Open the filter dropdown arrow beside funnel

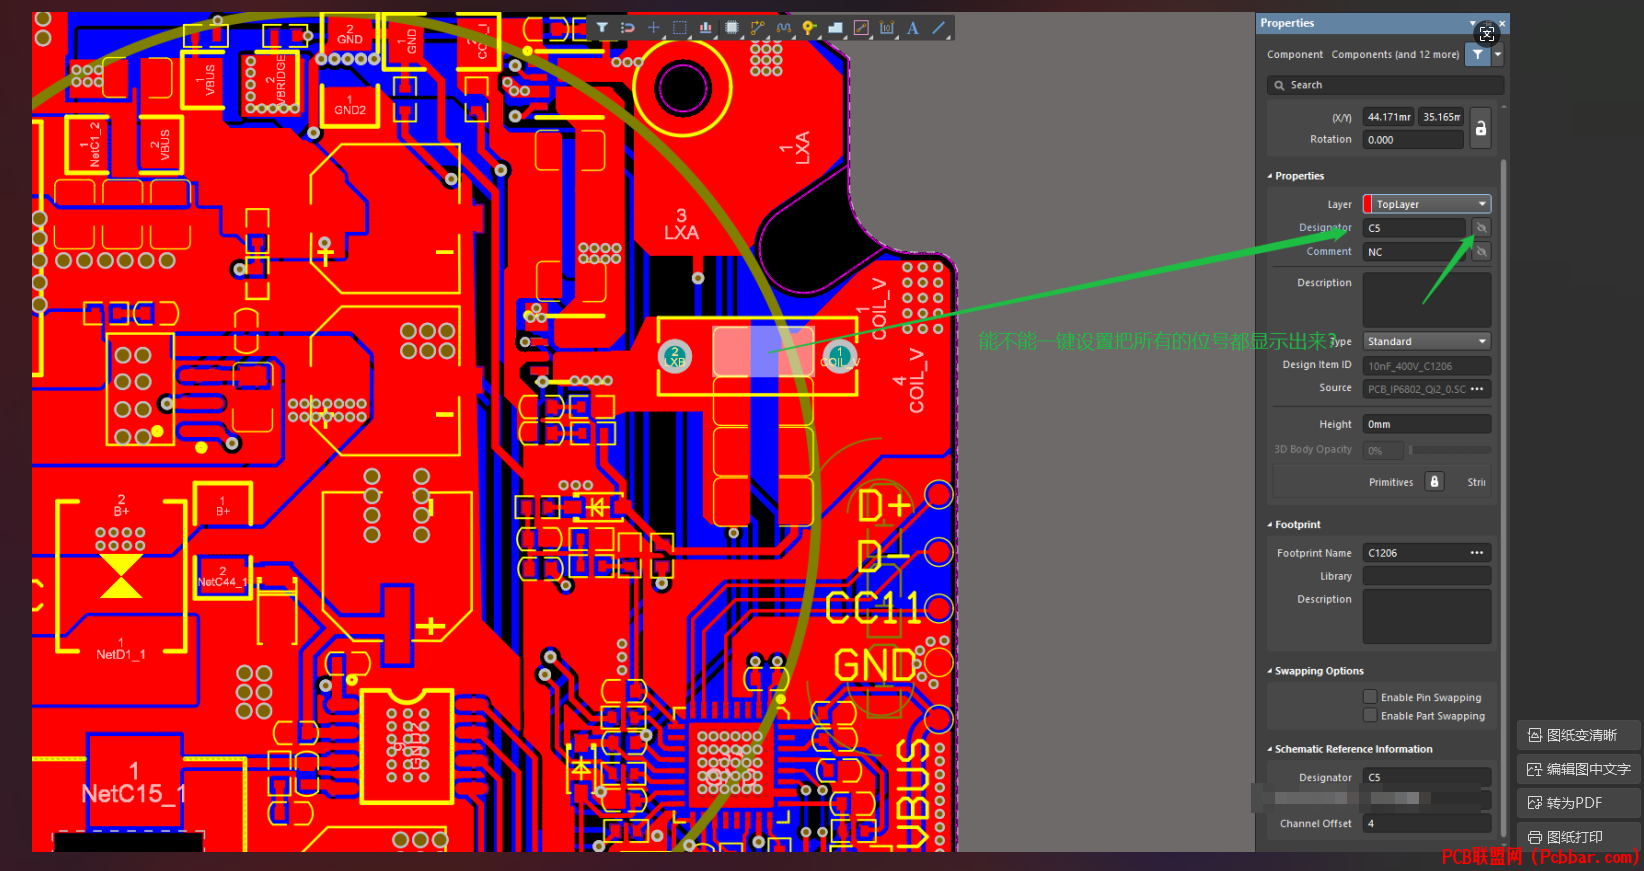(x=1497, y=55)
